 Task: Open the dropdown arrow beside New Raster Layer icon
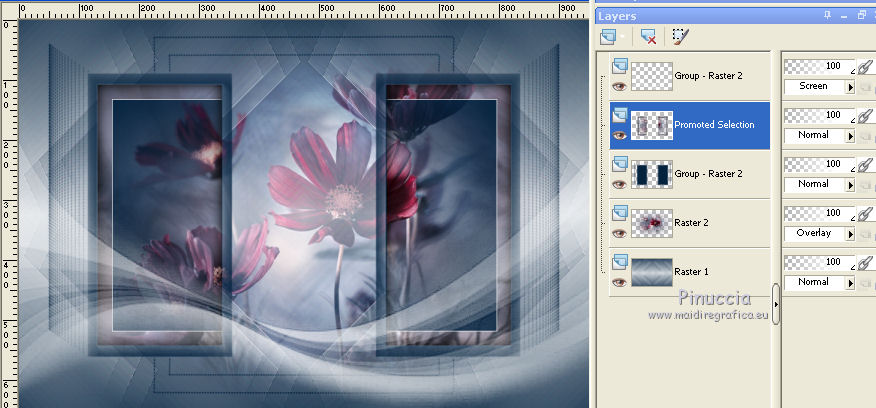(622, 37)
